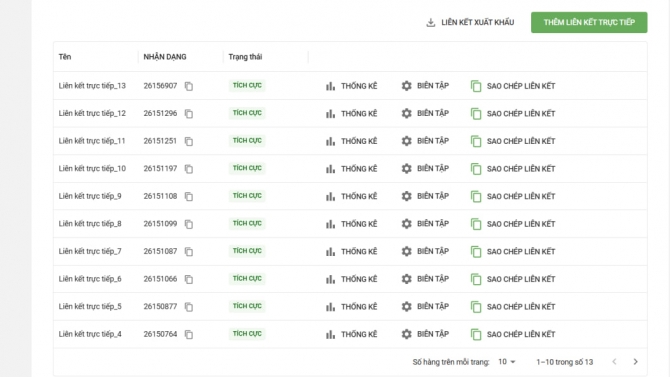This screenshot has height=377, width=670.
Task: Click SAO CHÉP LIÊN KẾT for Liên kết trực tiếp_9
Action: (513, 196)
